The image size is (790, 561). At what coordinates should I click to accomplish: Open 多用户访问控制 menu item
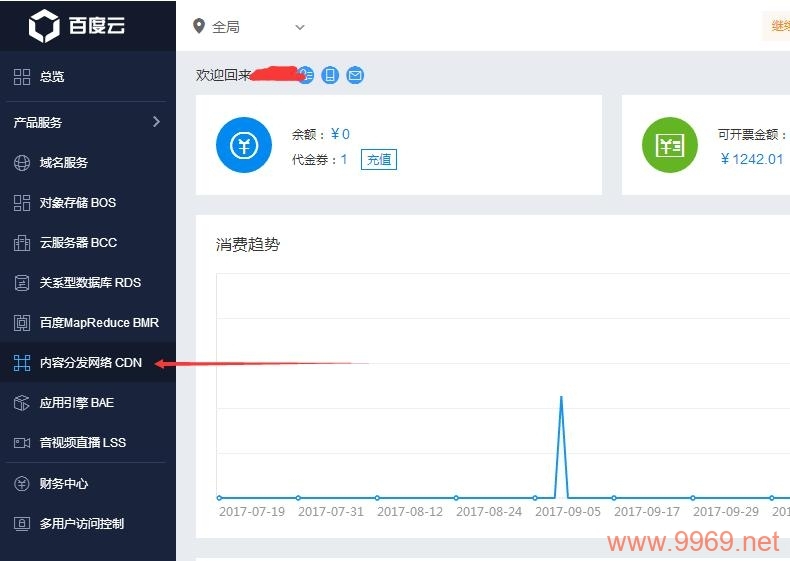click(88, 524)
